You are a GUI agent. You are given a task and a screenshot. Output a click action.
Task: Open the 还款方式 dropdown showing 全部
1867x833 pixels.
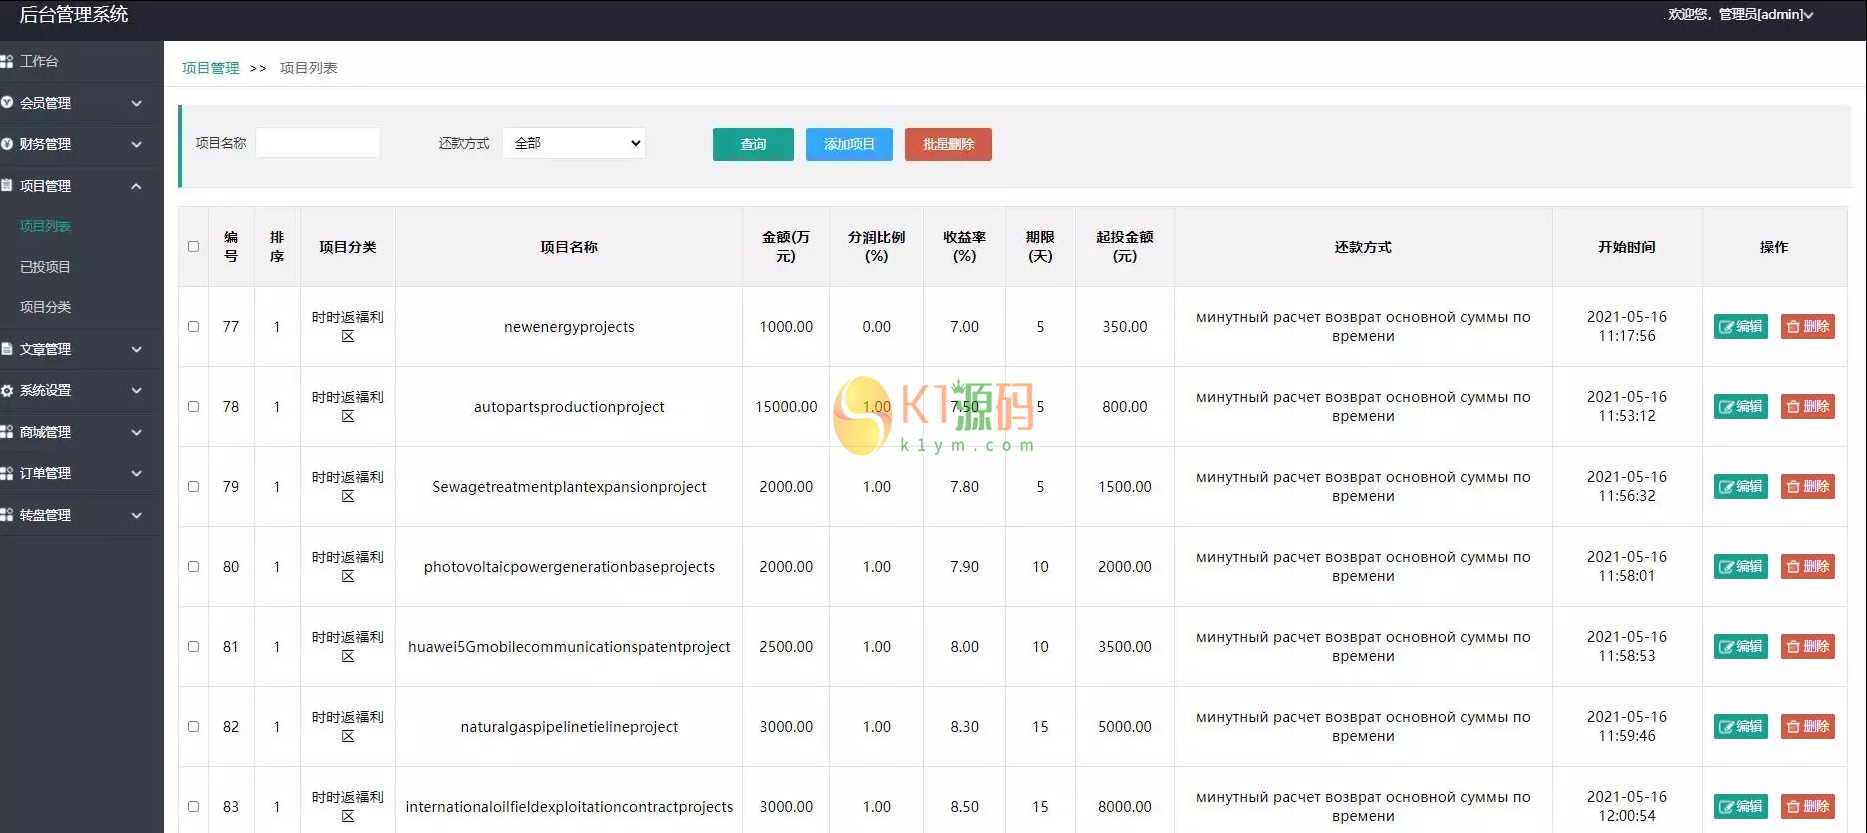pyautogui.click(x=574, y=143)
